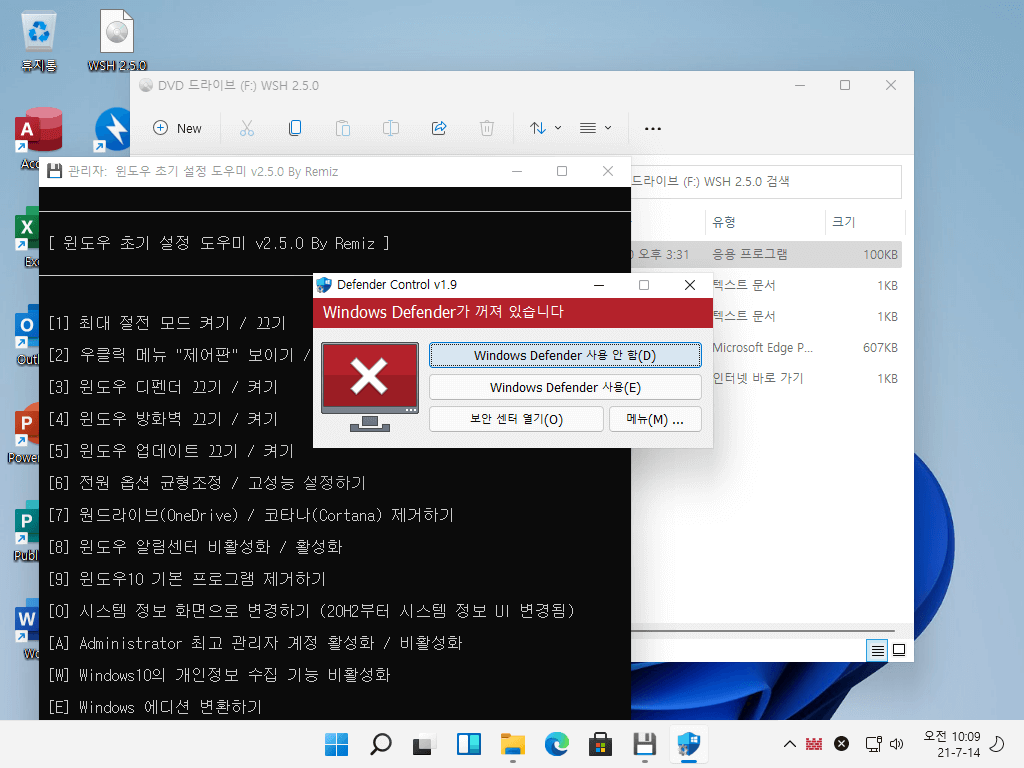
Task: Switch to details view toggle in Explorer
Action: point(877,650)
